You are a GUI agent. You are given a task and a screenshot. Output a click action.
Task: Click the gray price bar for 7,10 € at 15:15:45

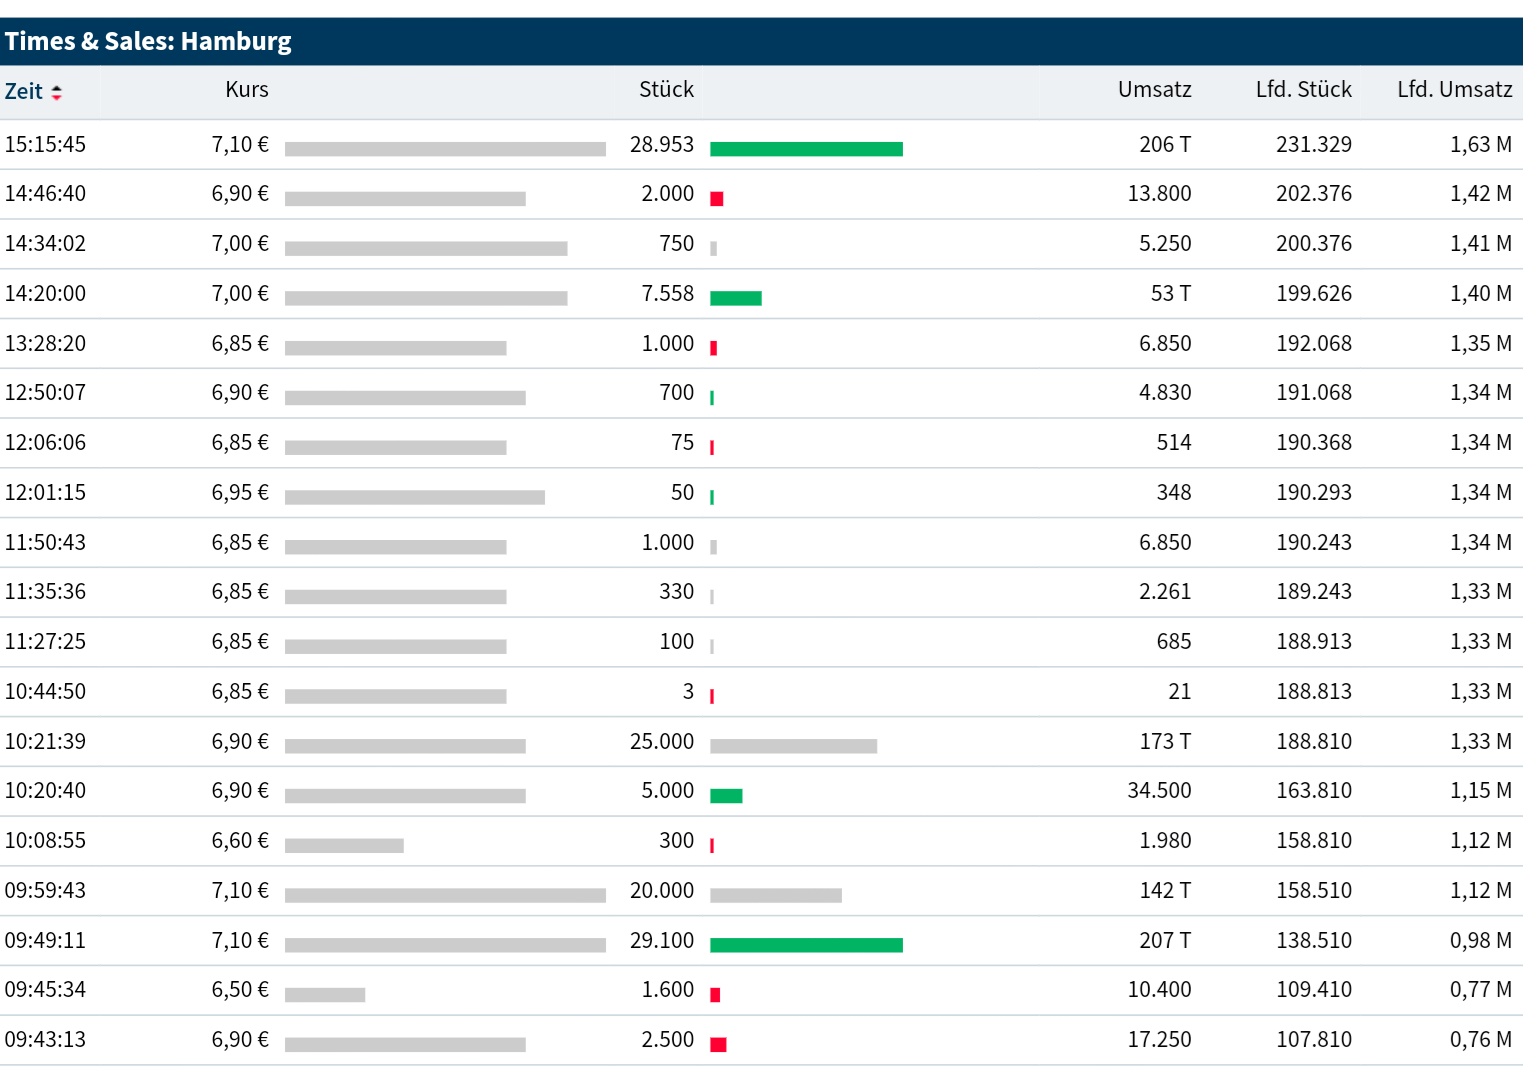coord(446,147)
